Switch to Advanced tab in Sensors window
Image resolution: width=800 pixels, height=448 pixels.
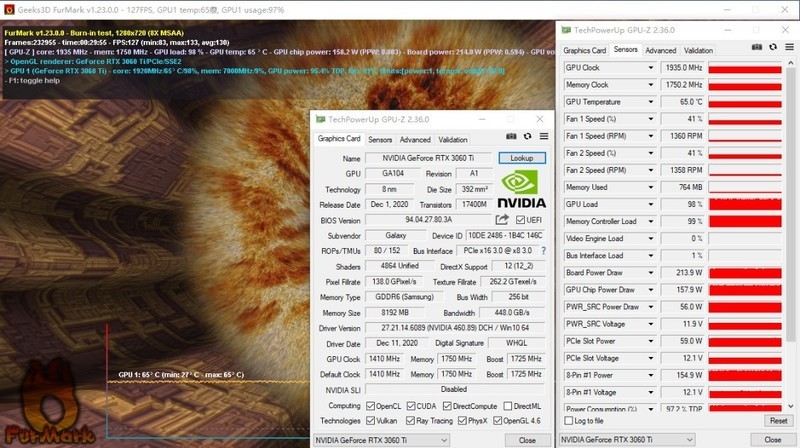660,51
